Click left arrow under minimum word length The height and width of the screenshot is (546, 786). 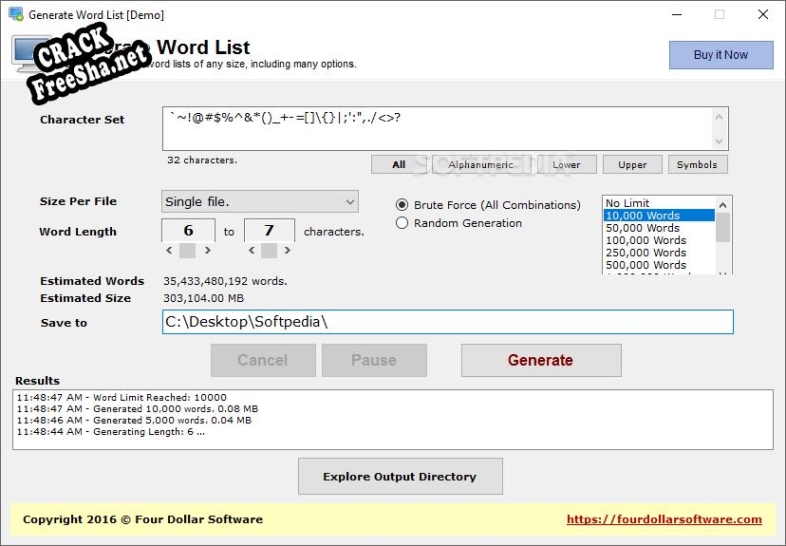(168, 251)
